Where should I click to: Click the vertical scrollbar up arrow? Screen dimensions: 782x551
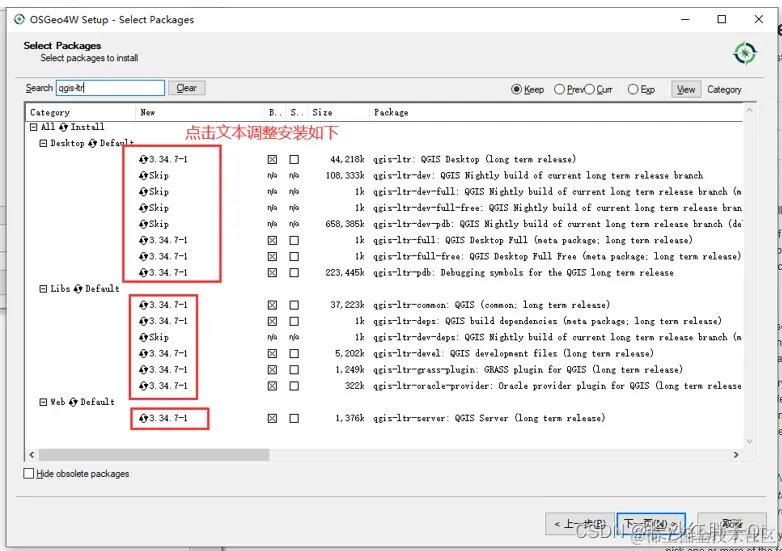(749, 110)
